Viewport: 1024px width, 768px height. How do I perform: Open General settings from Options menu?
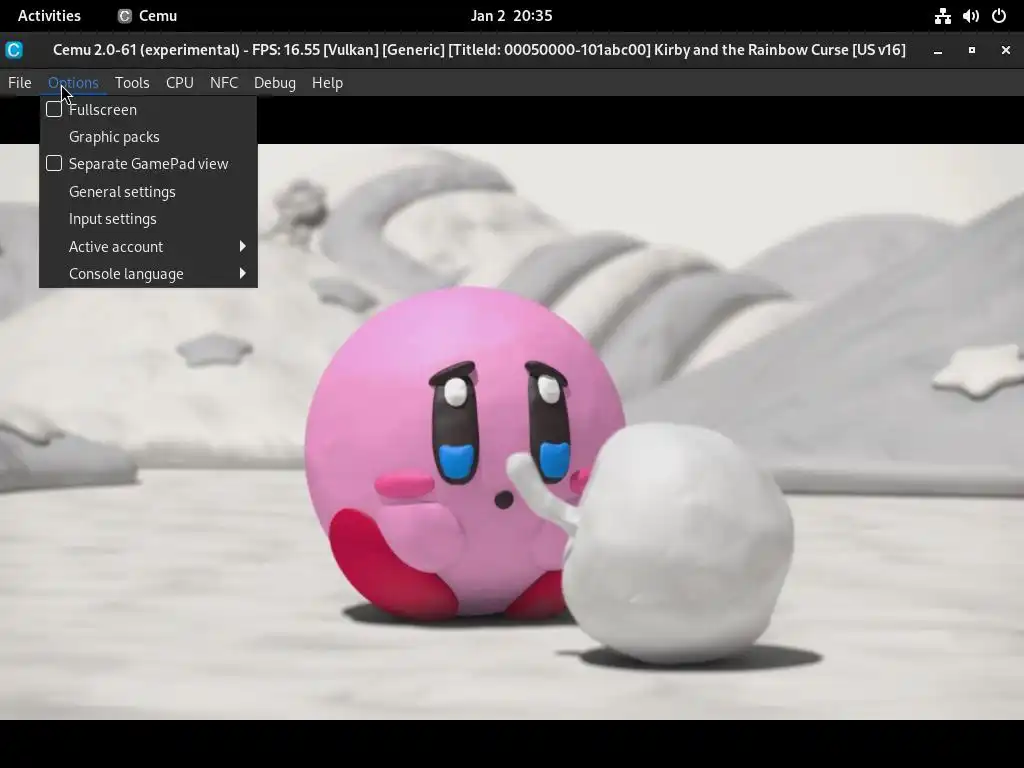[148, 191]
